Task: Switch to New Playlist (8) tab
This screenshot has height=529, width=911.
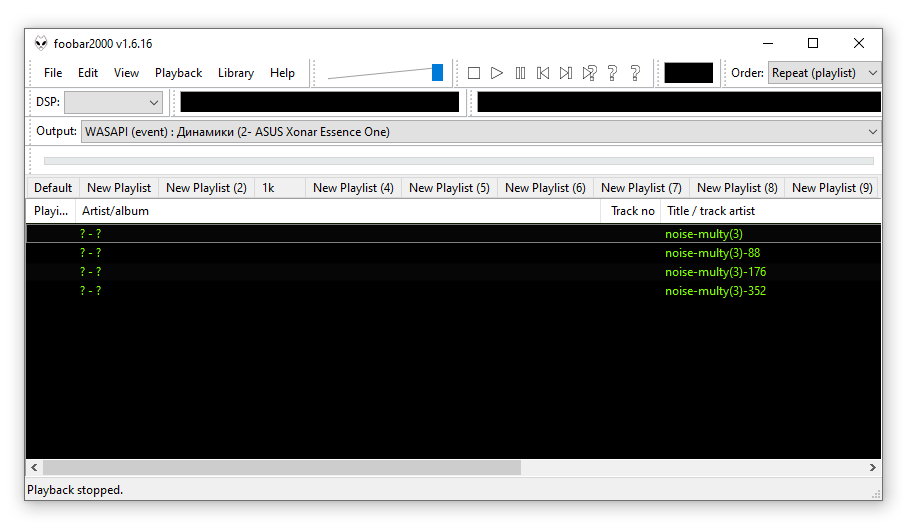Action: point(737,188)
